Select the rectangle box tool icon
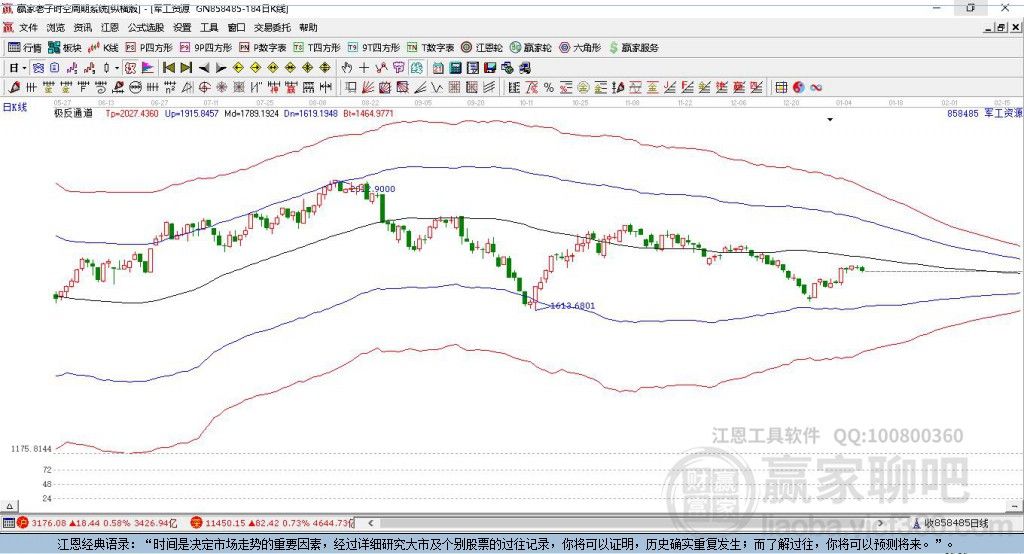The height and width of the screenshot is (554, 1024). (x=351, y=88)
